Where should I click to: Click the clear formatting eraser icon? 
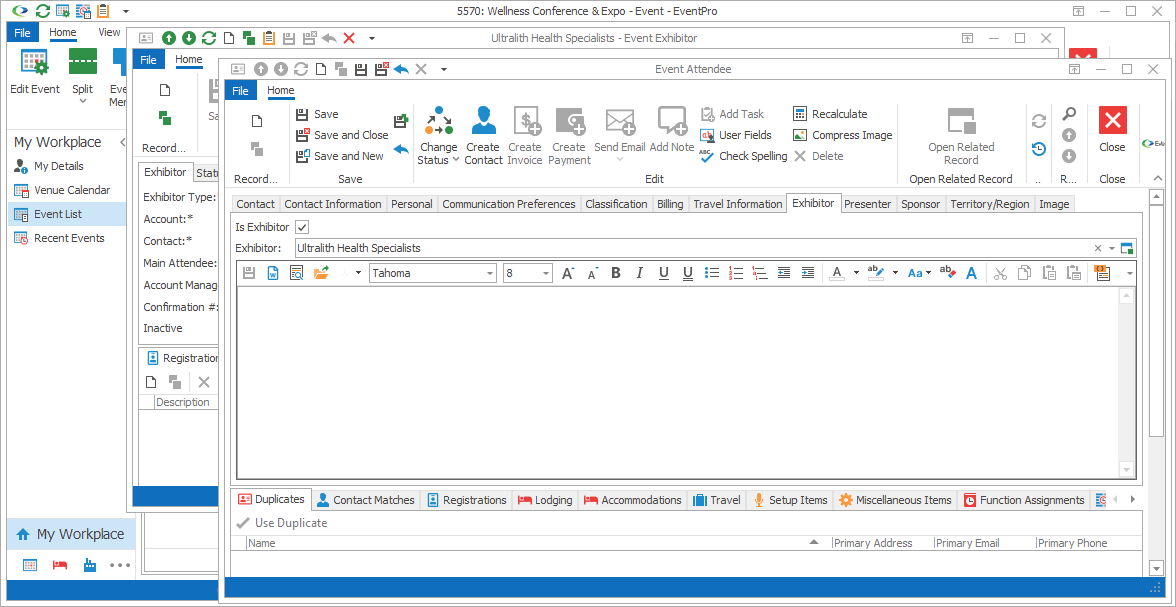(947, 274)
